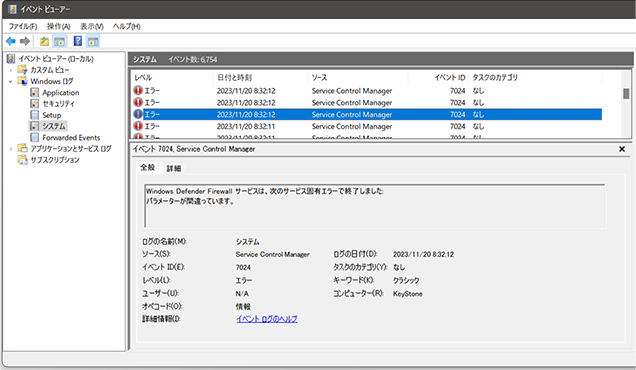
Task: Click the event description text box
Action: pos(374,206)
